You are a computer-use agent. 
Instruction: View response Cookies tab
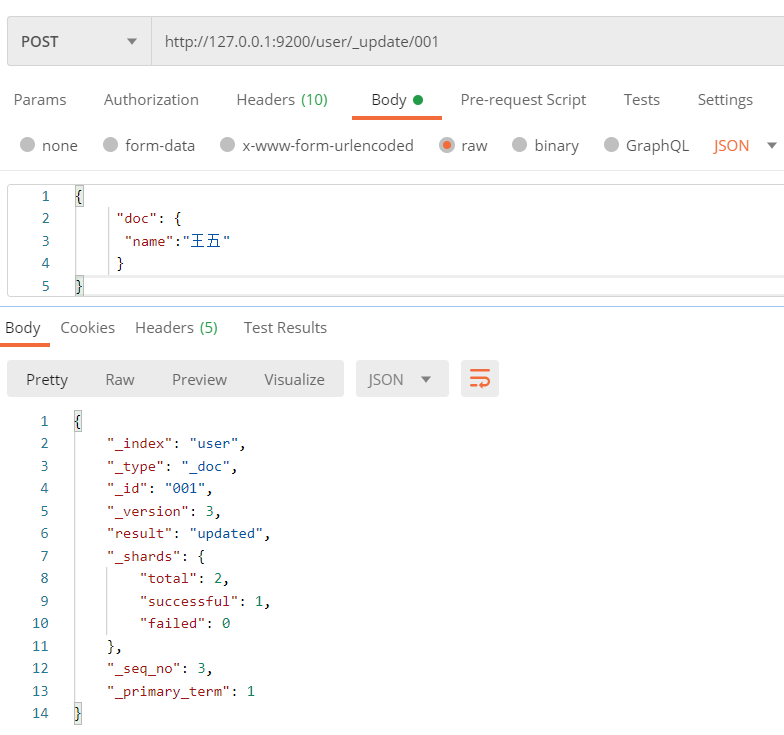(88, 328)
